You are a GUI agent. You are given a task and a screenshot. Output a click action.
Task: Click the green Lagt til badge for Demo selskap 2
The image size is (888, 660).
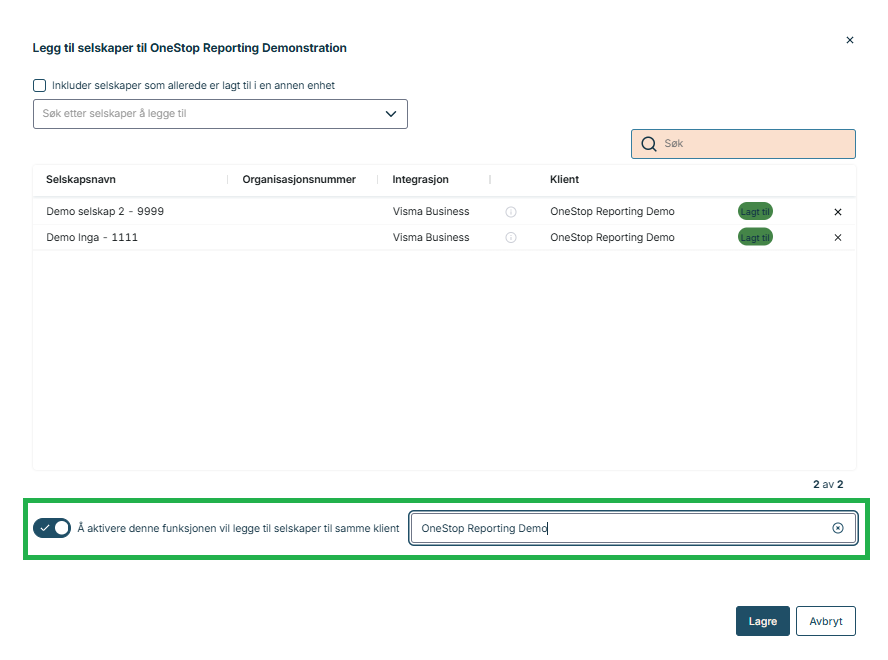(x=755, y=211)
